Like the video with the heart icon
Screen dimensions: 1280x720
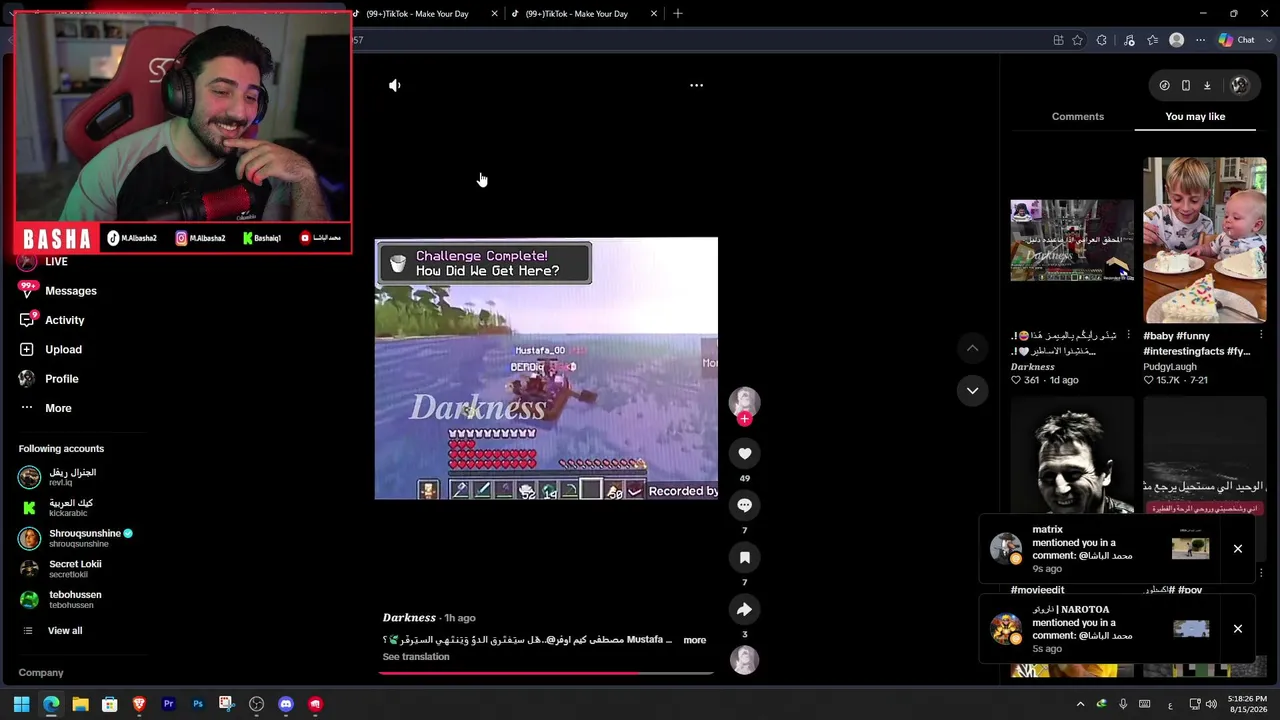pyautogui.click(x=744, y=454)
